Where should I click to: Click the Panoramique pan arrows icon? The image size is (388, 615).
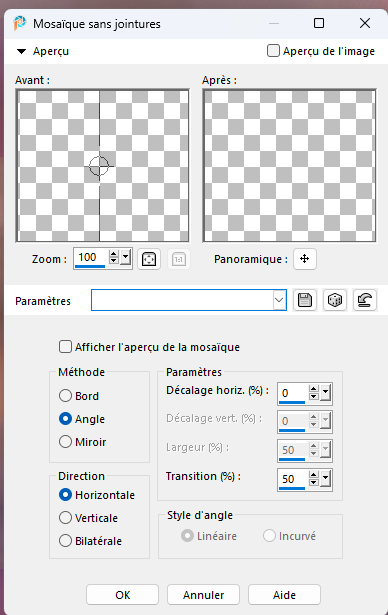pyautogui.click(x=304, y=259)
